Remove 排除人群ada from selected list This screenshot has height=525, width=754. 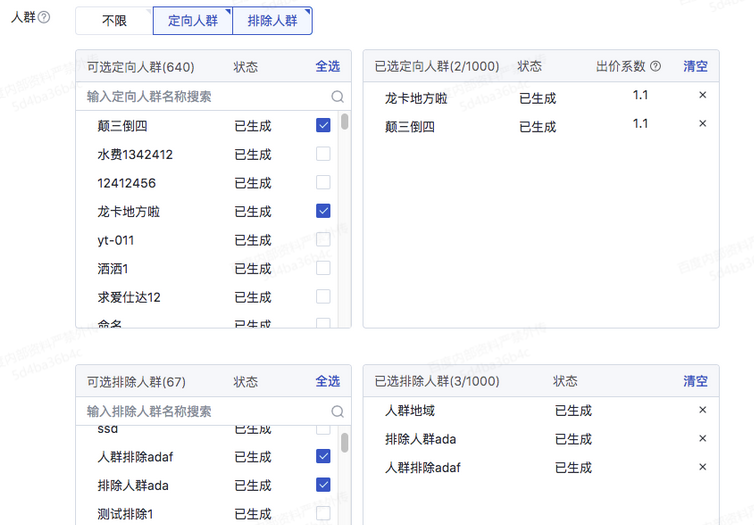(x=703, y=438)
